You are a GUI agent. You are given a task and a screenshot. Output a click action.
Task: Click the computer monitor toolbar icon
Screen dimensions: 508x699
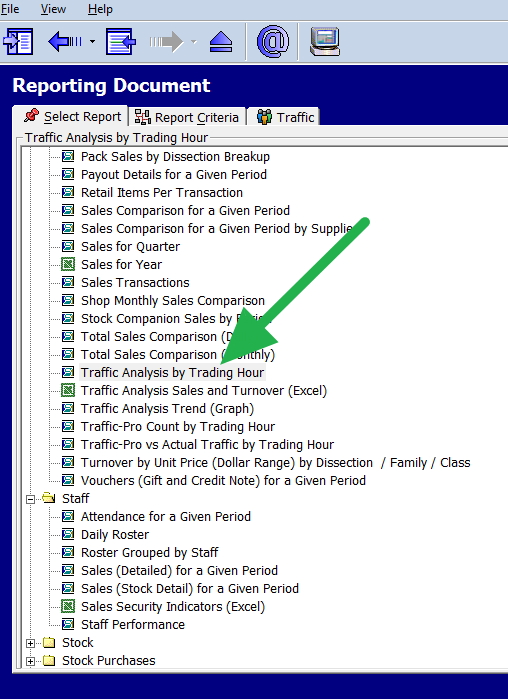325,41
